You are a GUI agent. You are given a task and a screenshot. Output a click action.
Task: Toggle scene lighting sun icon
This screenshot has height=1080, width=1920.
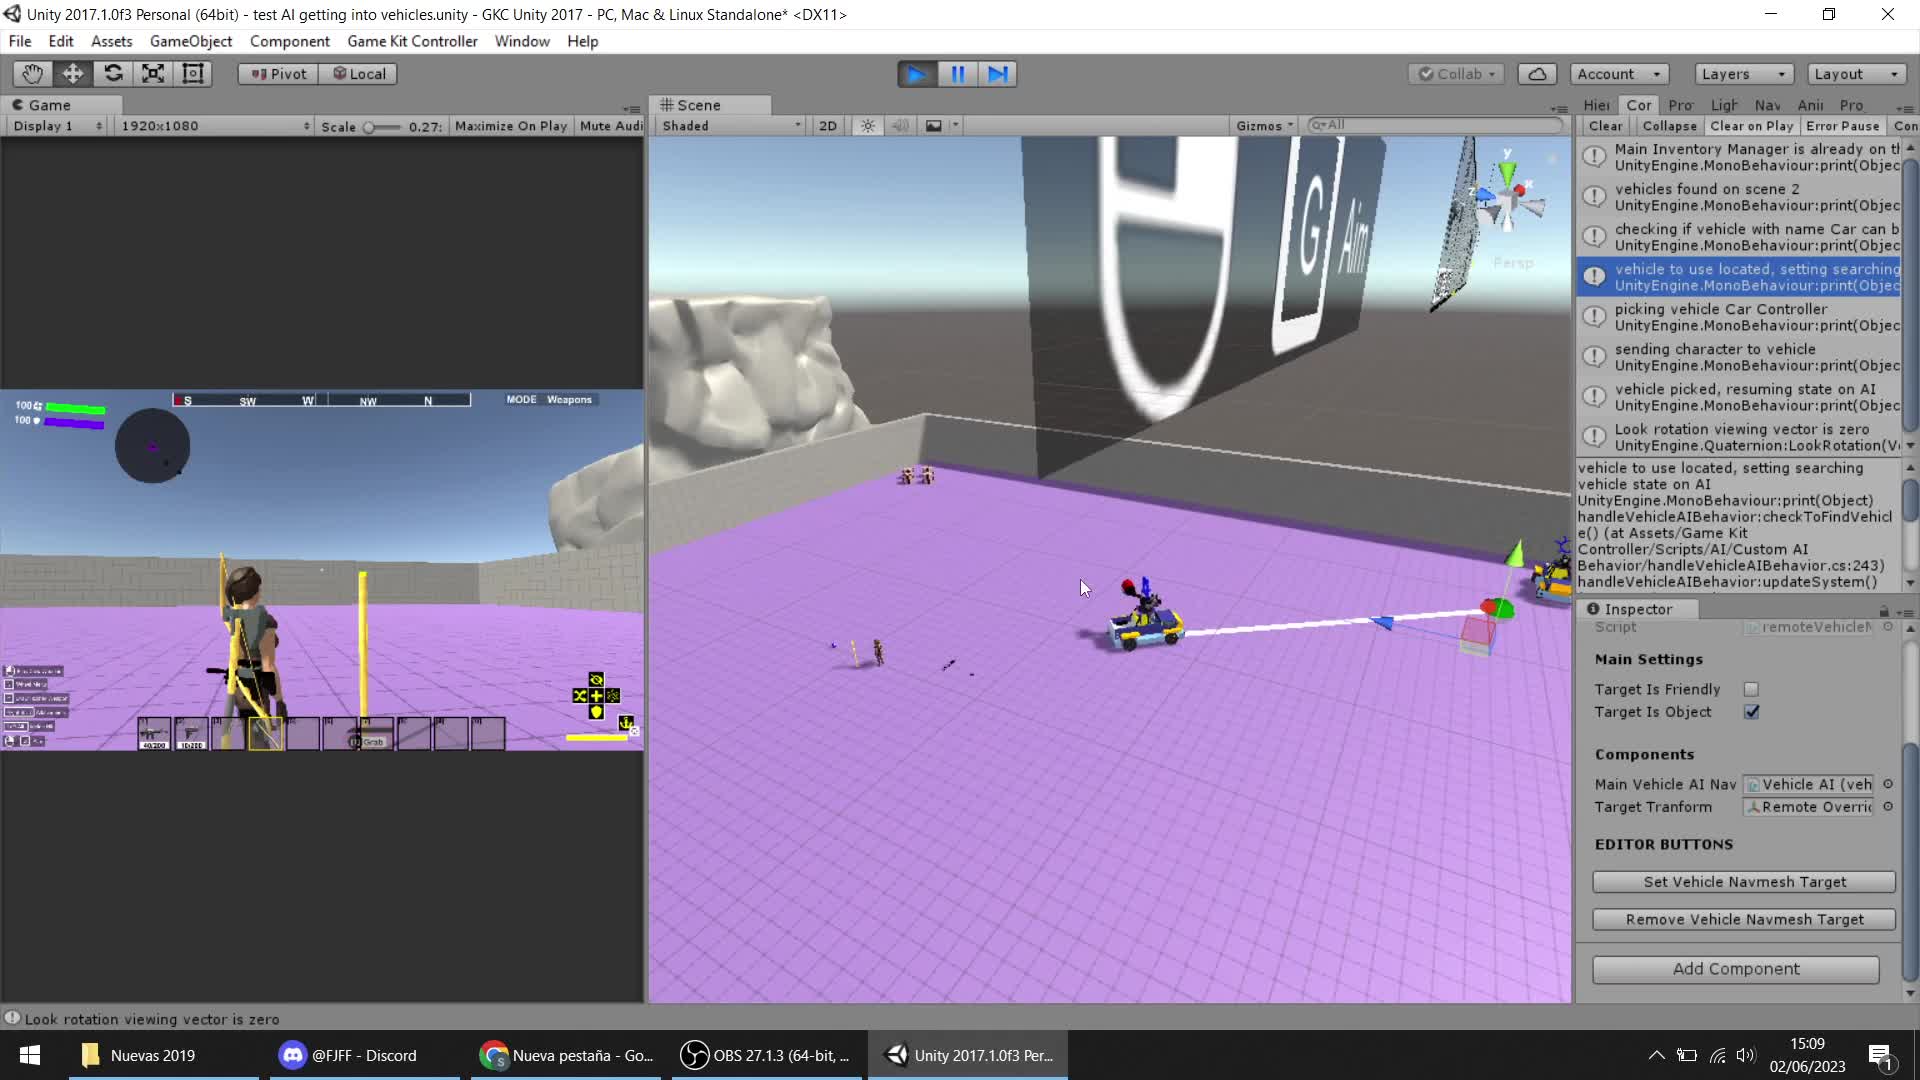click(x=868, y=126)
